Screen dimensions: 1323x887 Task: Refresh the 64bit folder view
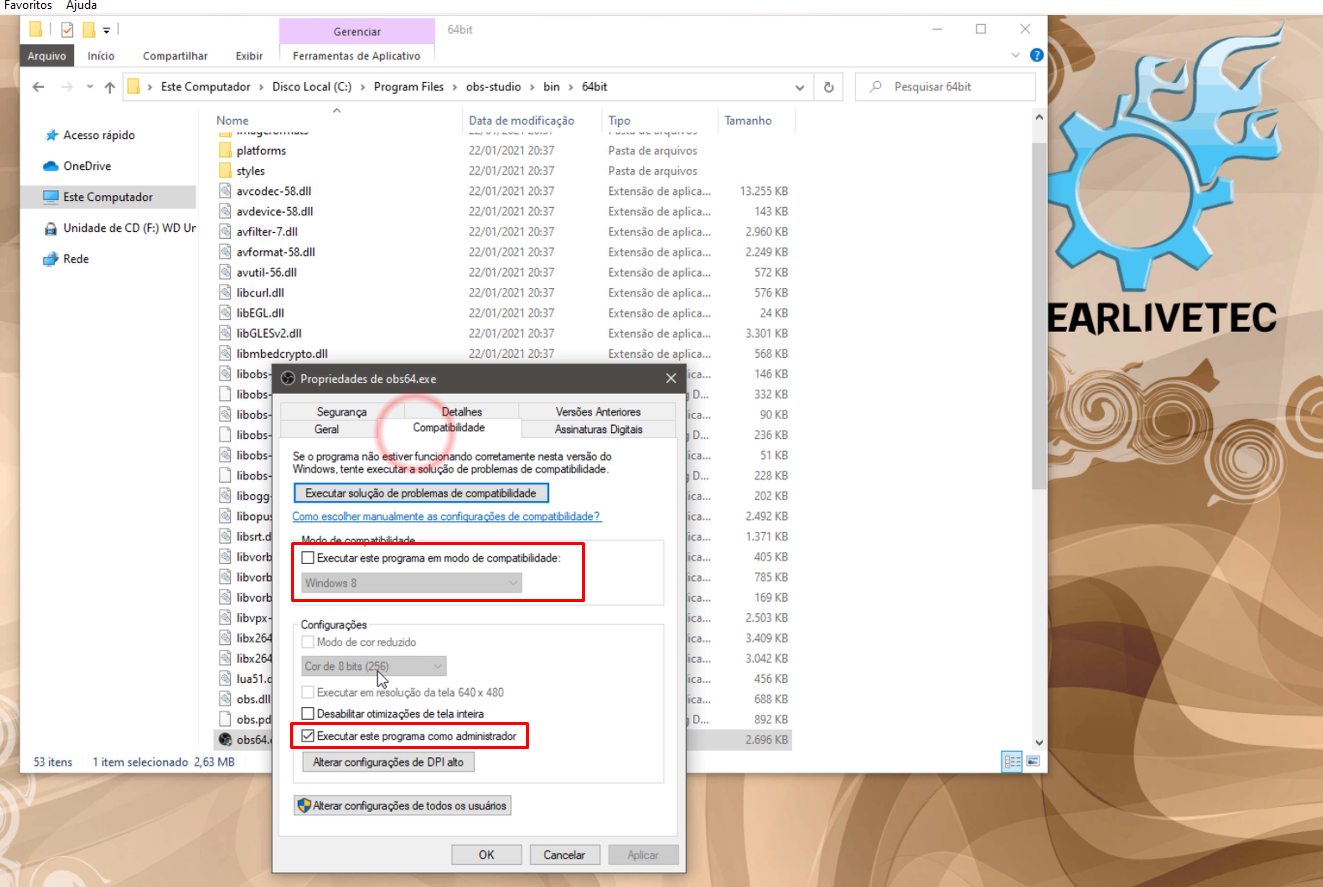[828, 87]
